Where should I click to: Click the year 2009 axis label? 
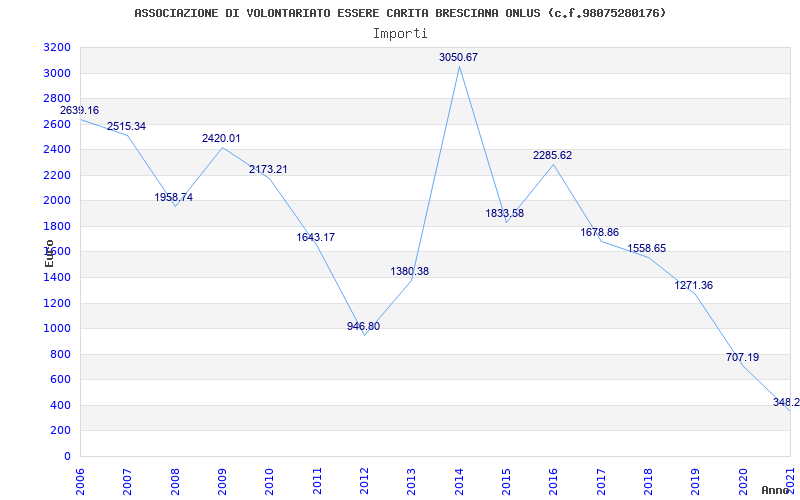click(222, 482)
